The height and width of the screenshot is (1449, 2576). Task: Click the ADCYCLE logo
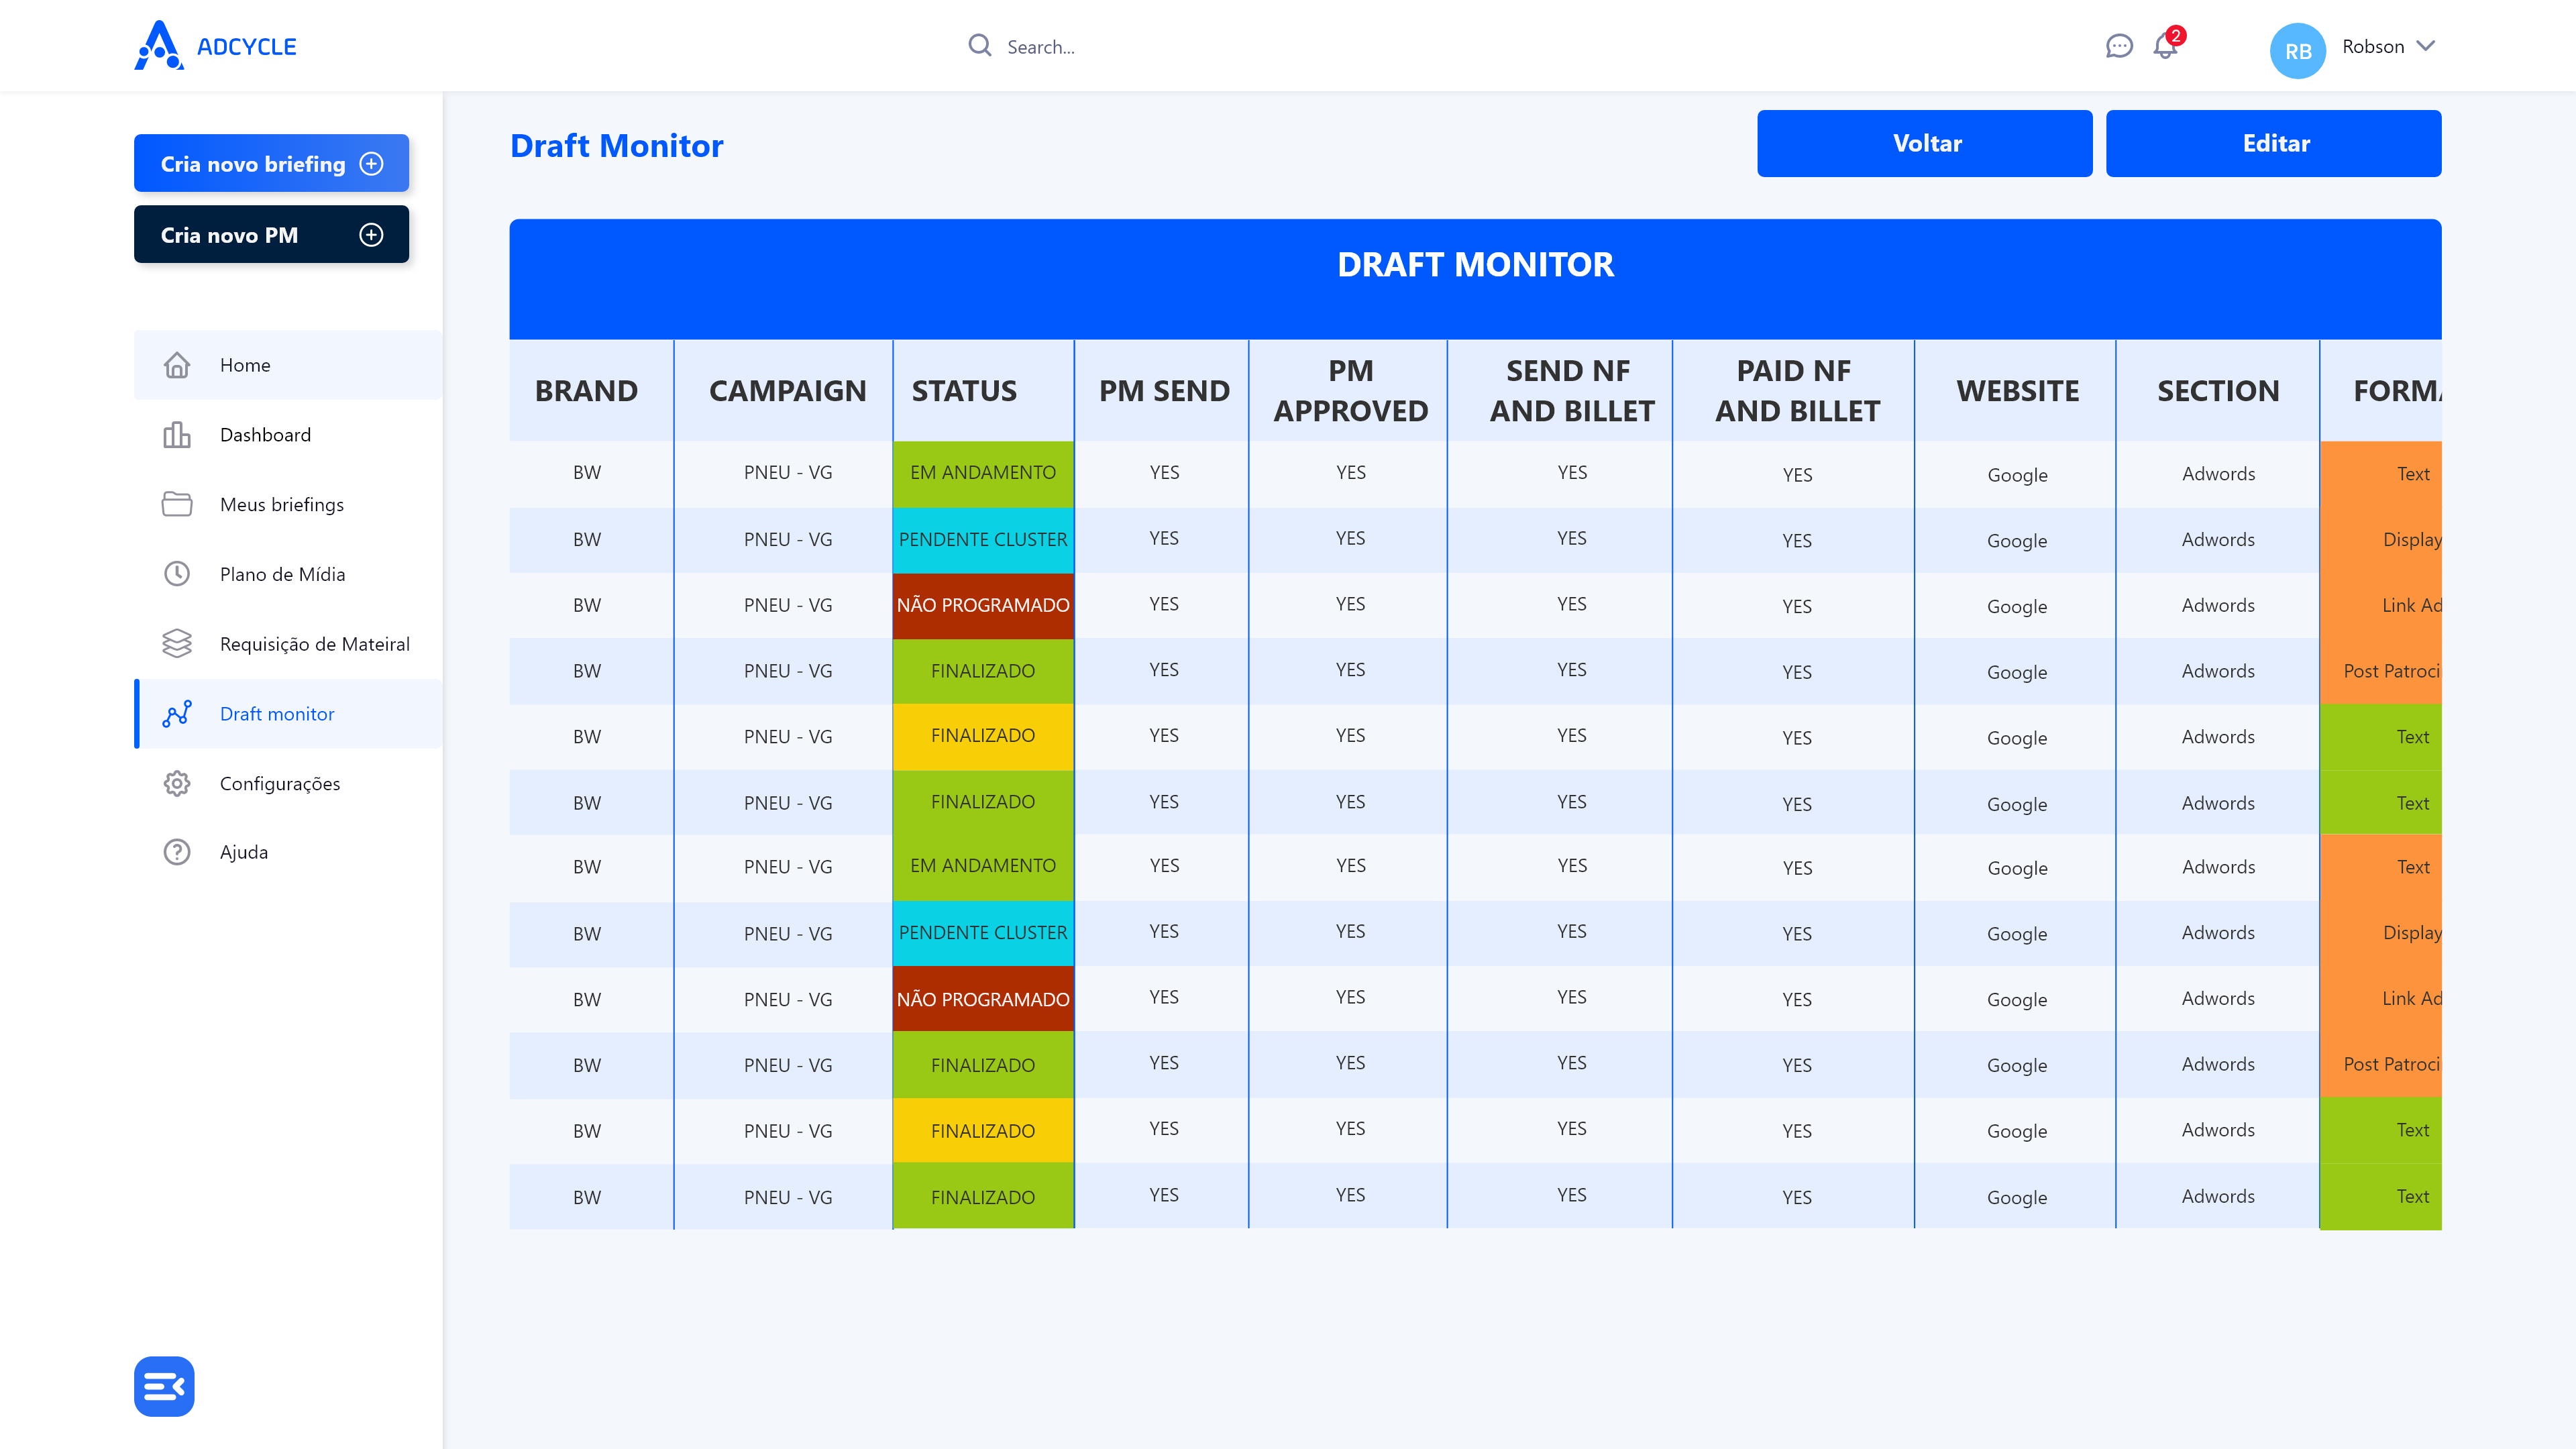(215, 46)
